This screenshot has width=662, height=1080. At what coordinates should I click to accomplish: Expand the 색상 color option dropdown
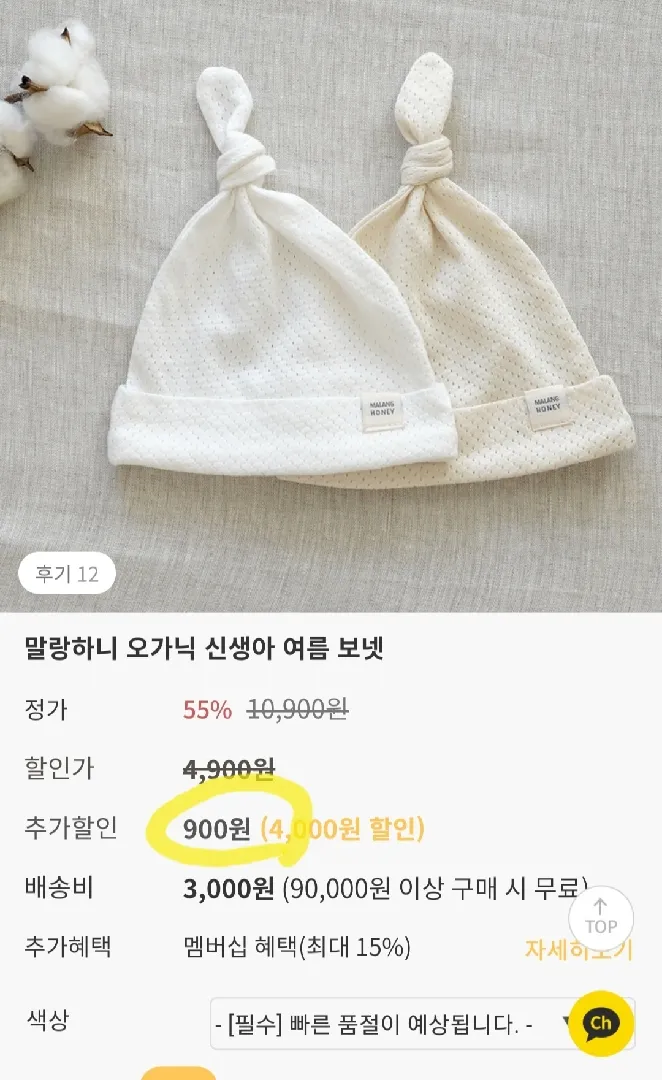422,1024
